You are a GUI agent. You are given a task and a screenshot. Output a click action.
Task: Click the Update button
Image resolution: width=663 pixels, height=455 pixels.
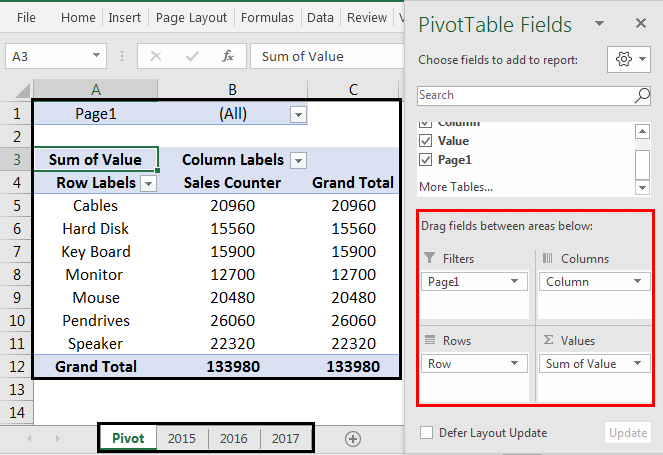[627, 433]
